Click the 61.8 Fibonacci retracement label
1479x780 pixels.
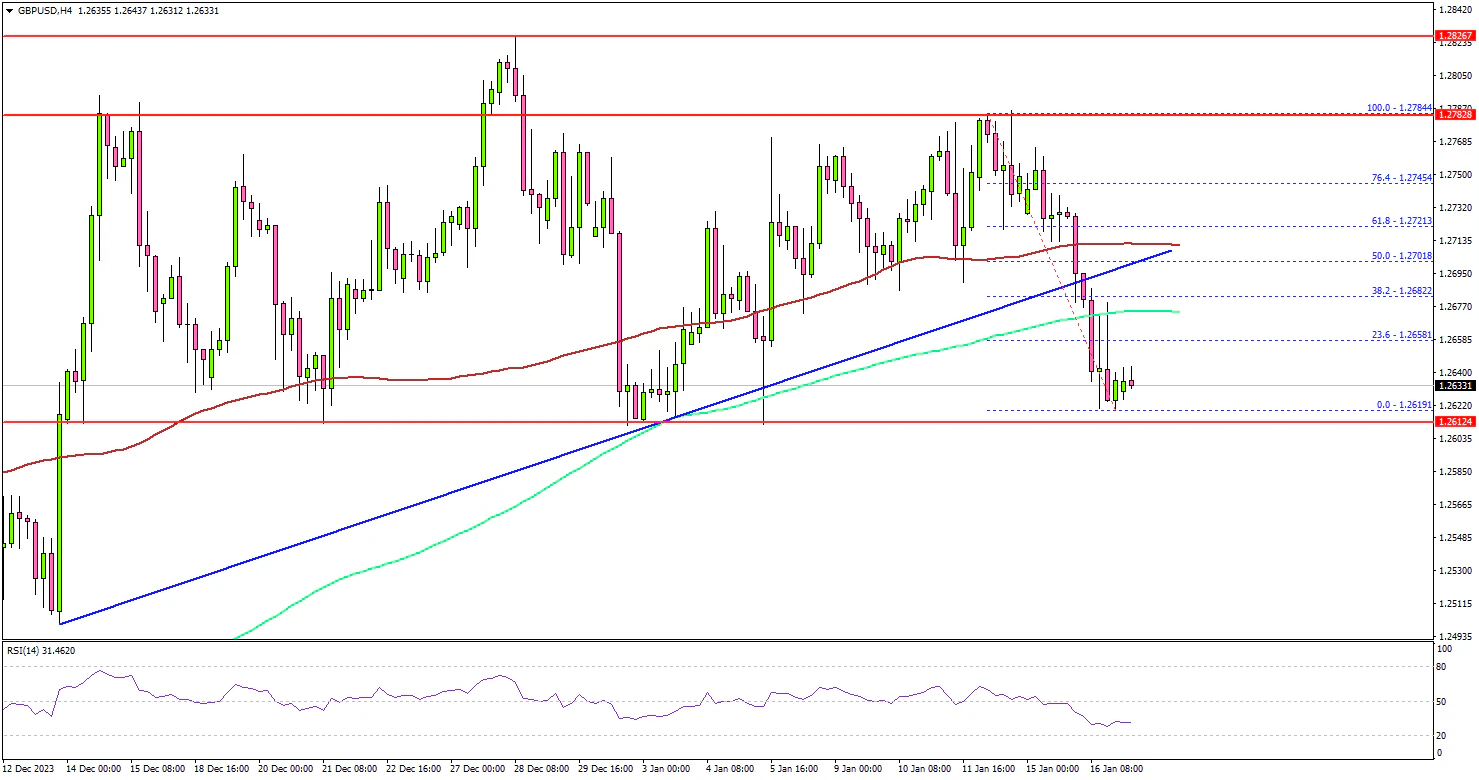[x=1401, y=220]
